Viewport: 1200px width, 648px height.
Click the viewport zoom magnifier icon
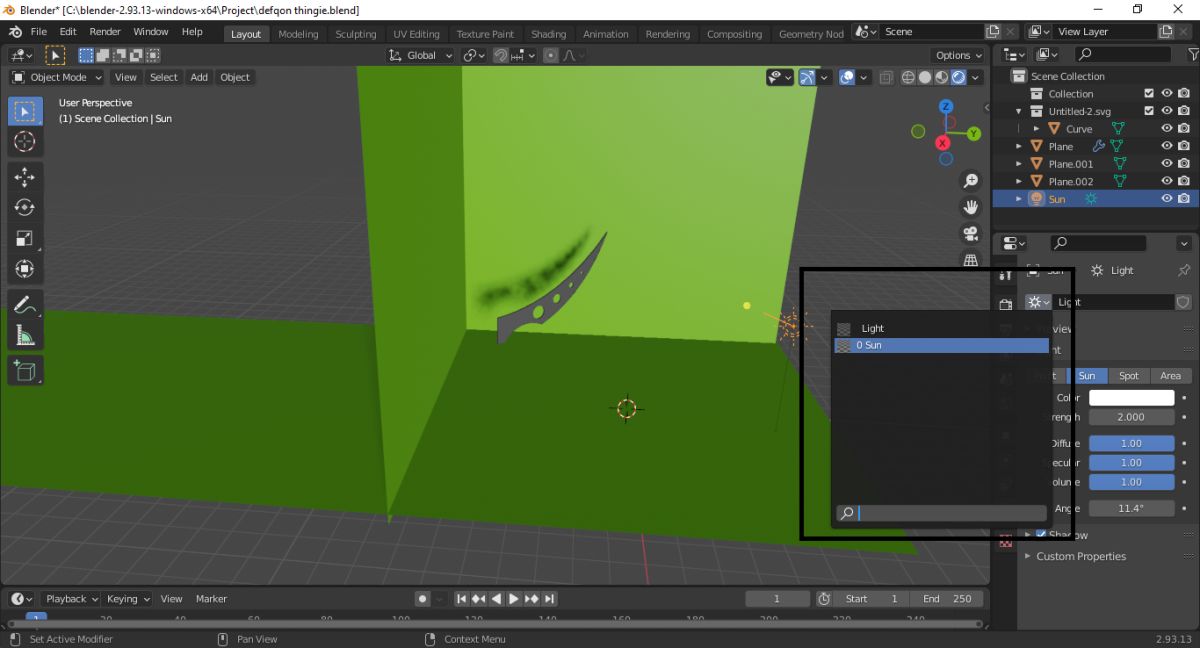970,181
